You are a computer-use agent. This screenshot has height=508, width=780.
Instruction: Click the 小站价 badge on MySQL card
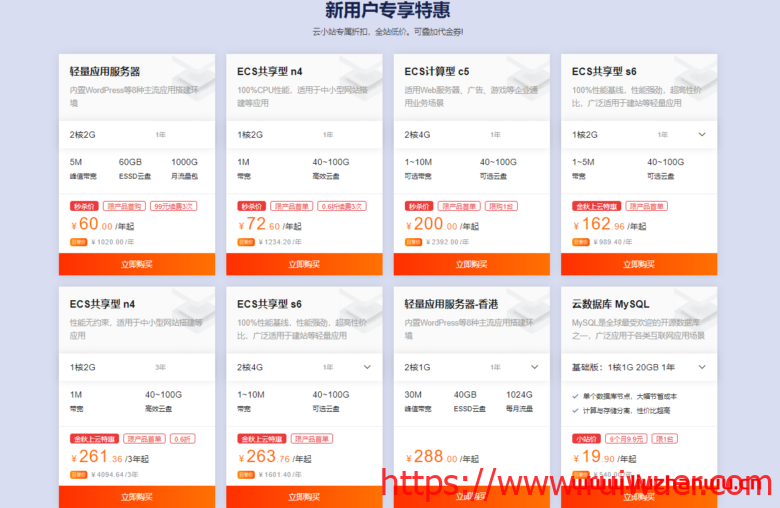586,439
